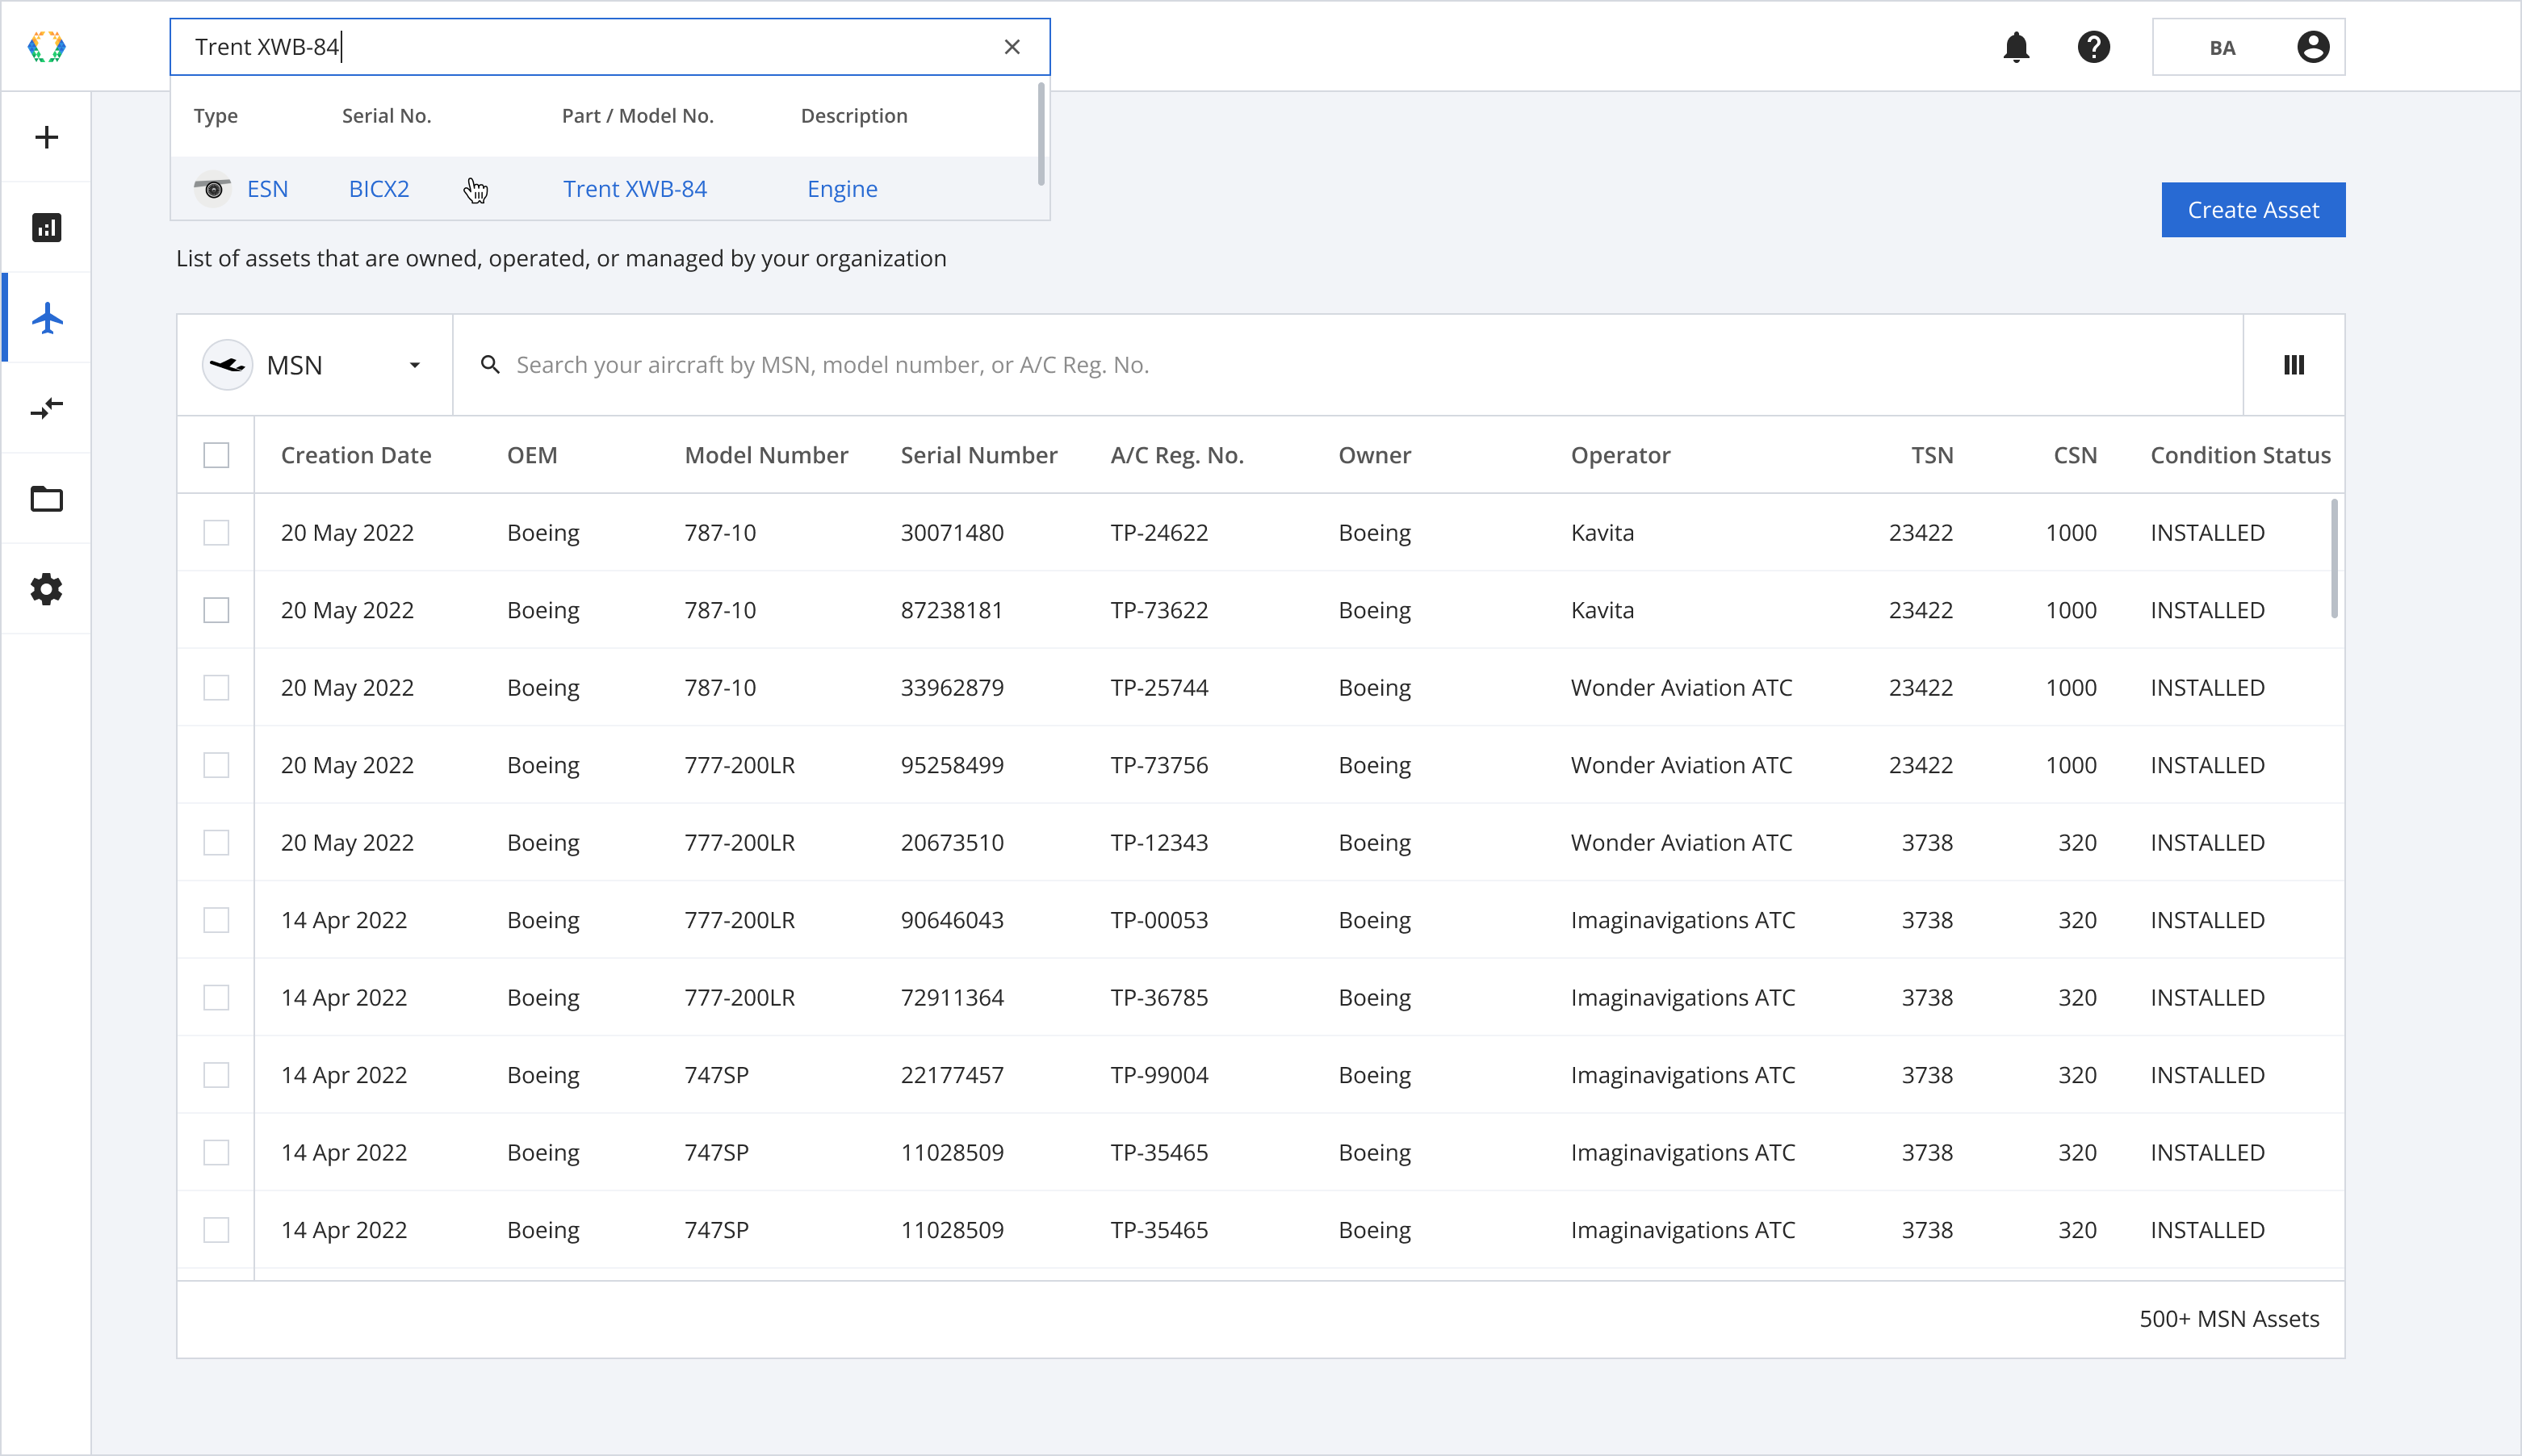The height and width of the screenshot is (1456, 2522).
Task: Open serial number BICX2 link
Action: click(379, 189)
